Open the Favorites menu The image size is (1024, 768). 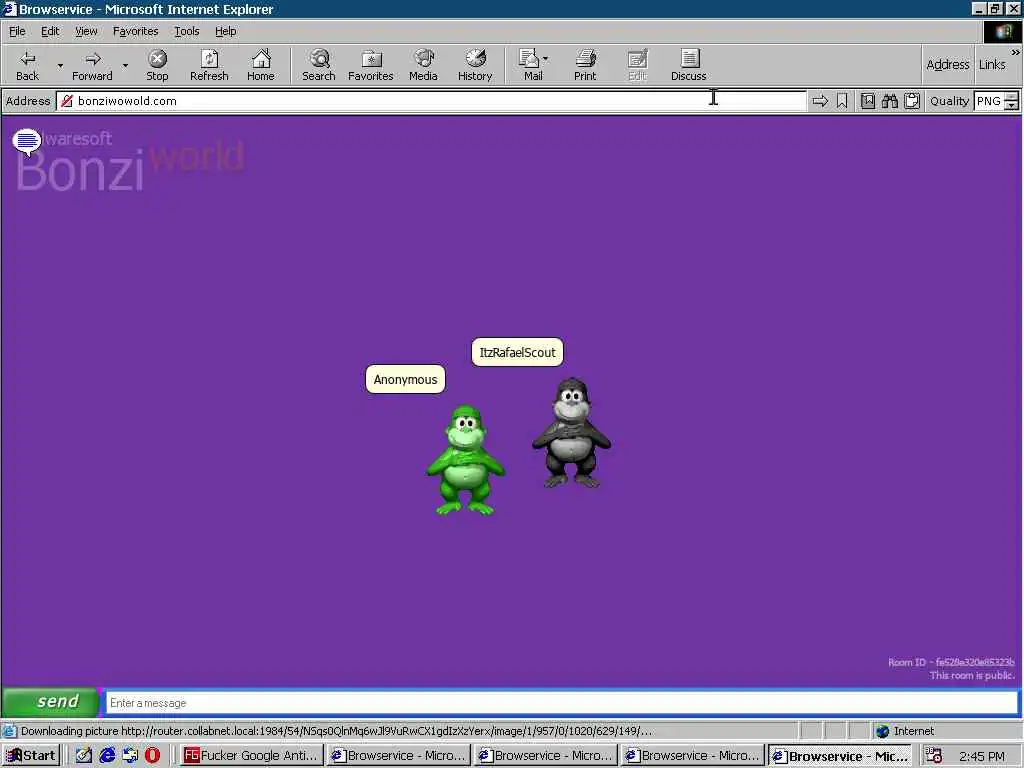[135, 31]
